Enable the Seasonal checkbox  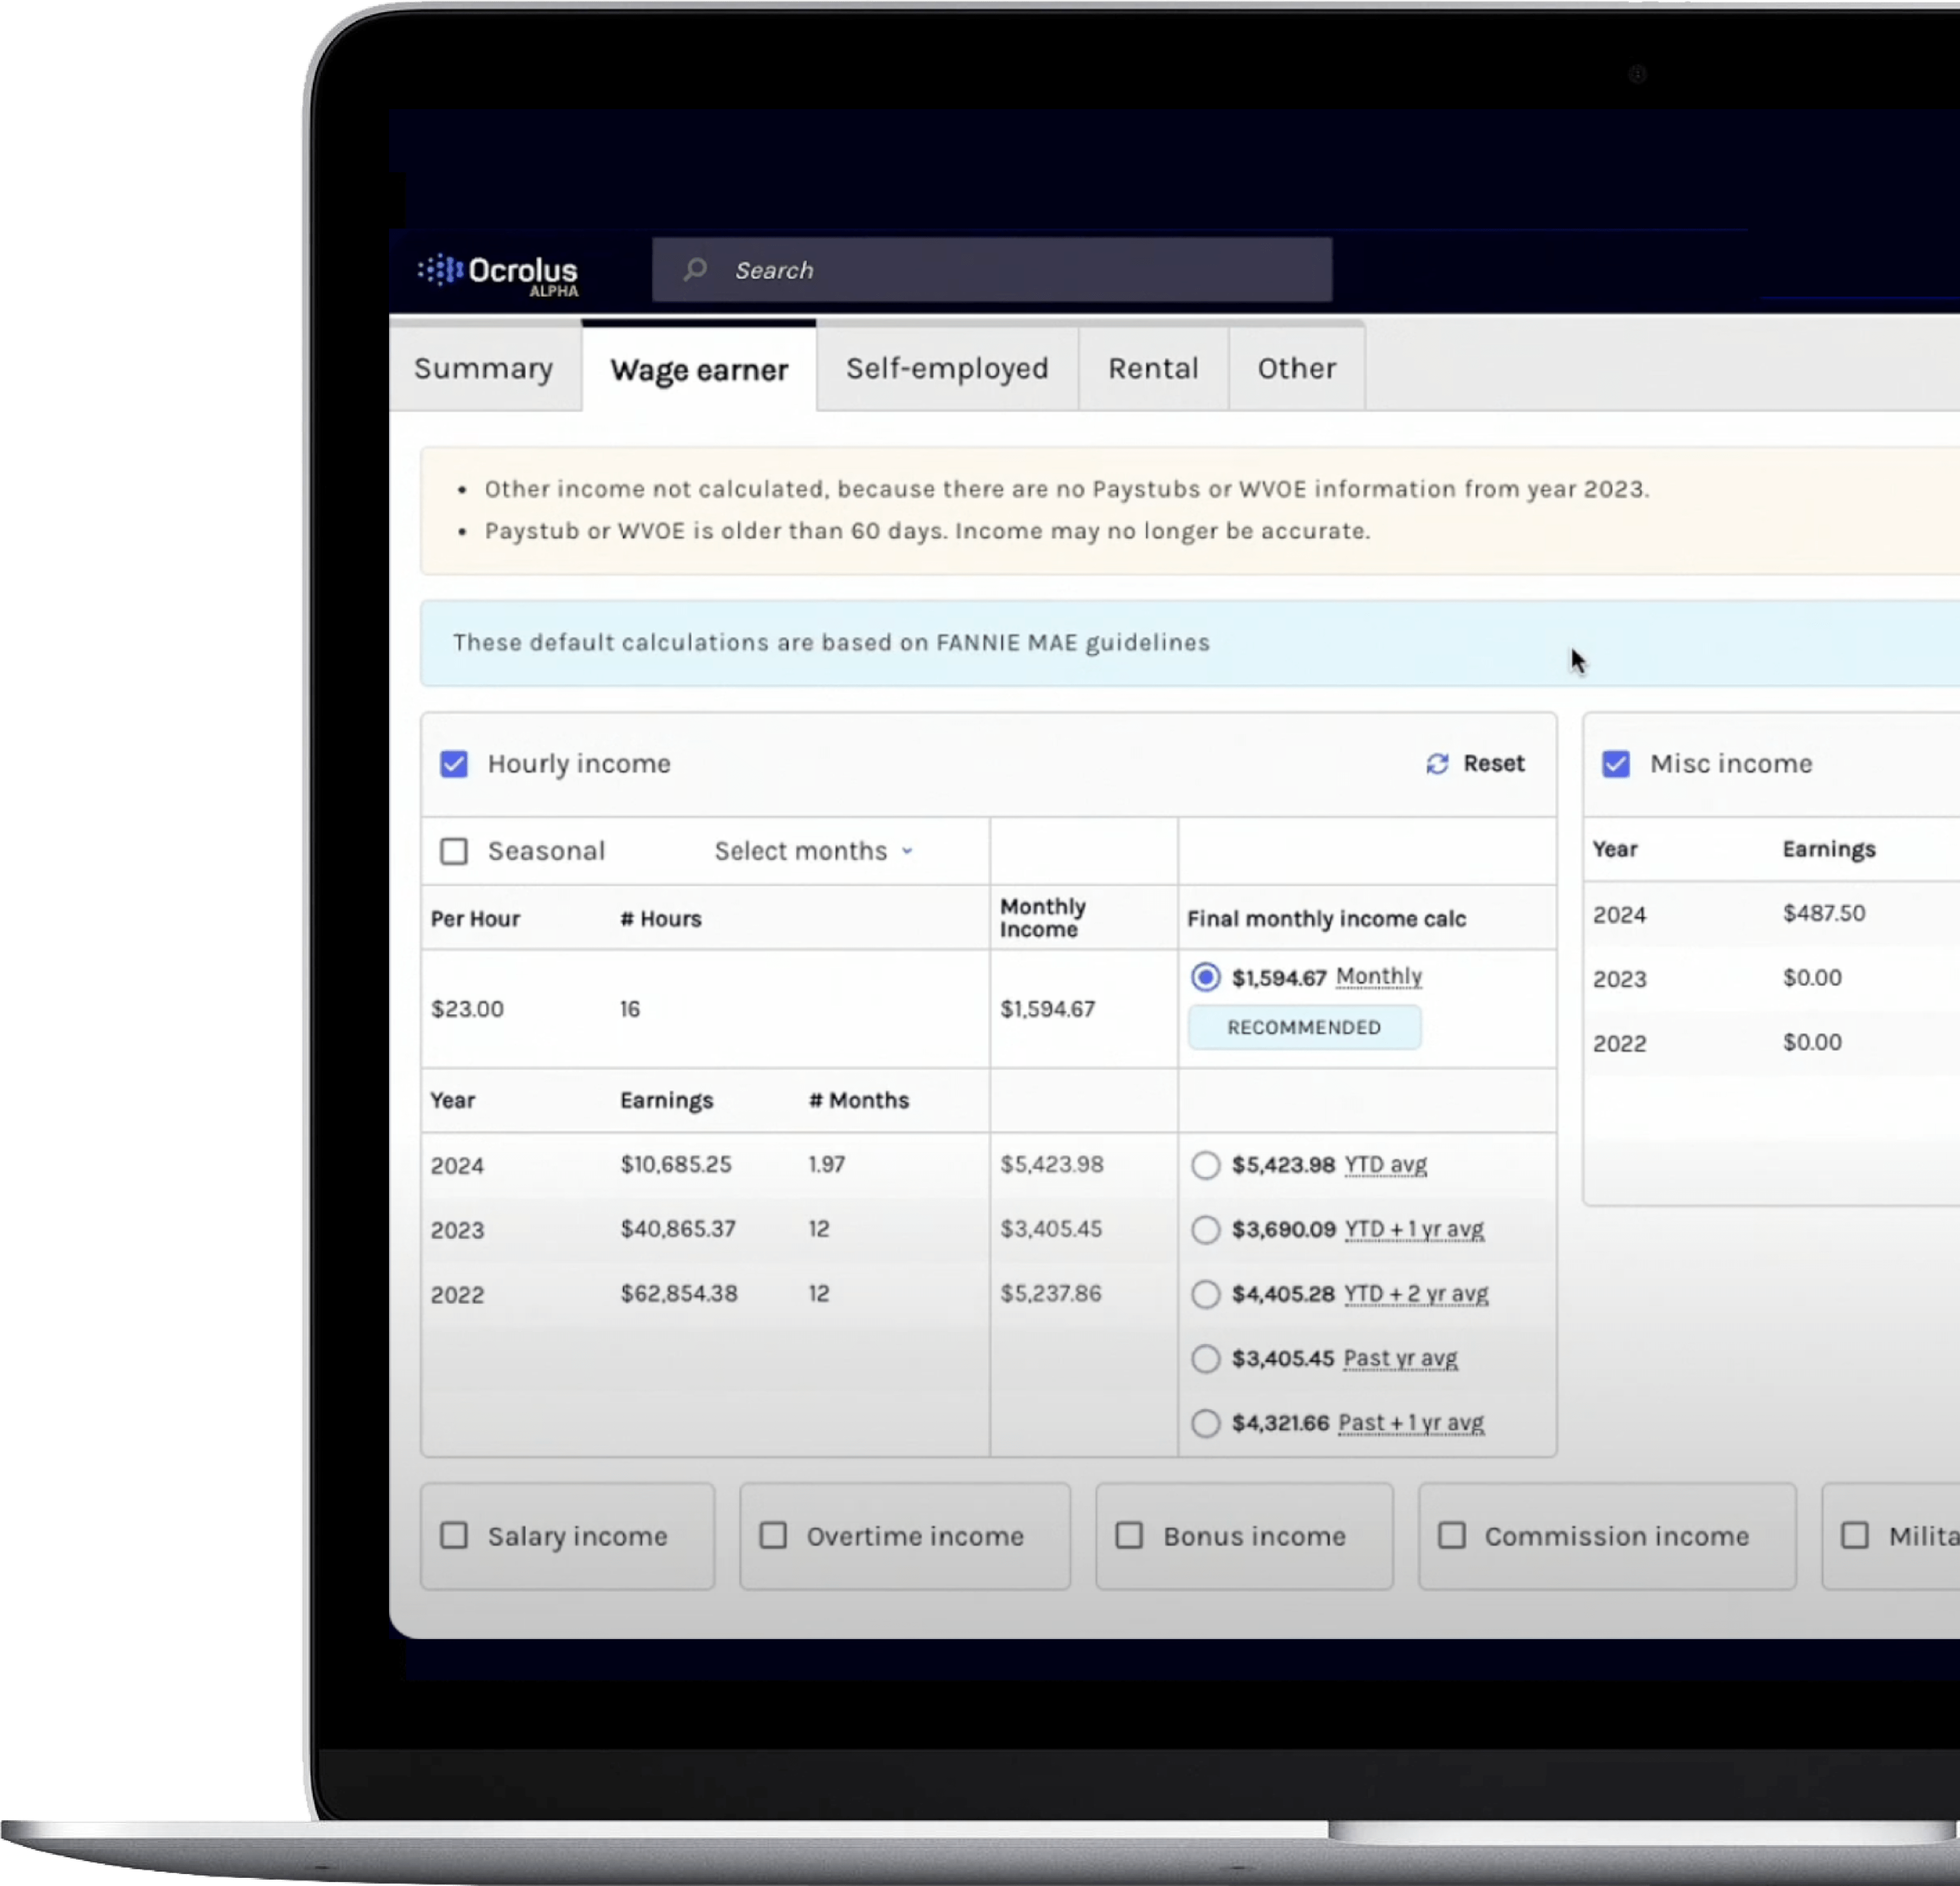coord(454,851)
